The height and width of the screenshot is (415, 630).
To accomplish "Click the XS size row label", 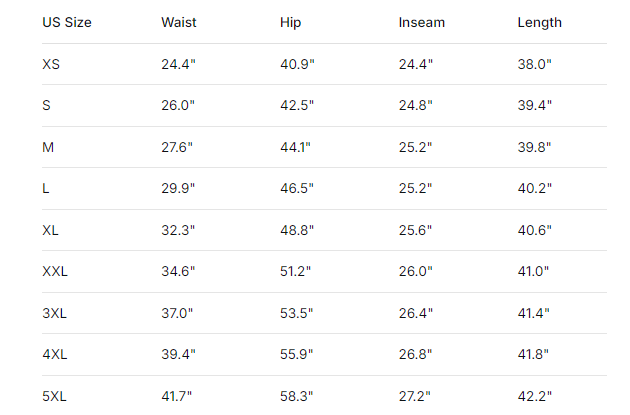I will point(51,64).
